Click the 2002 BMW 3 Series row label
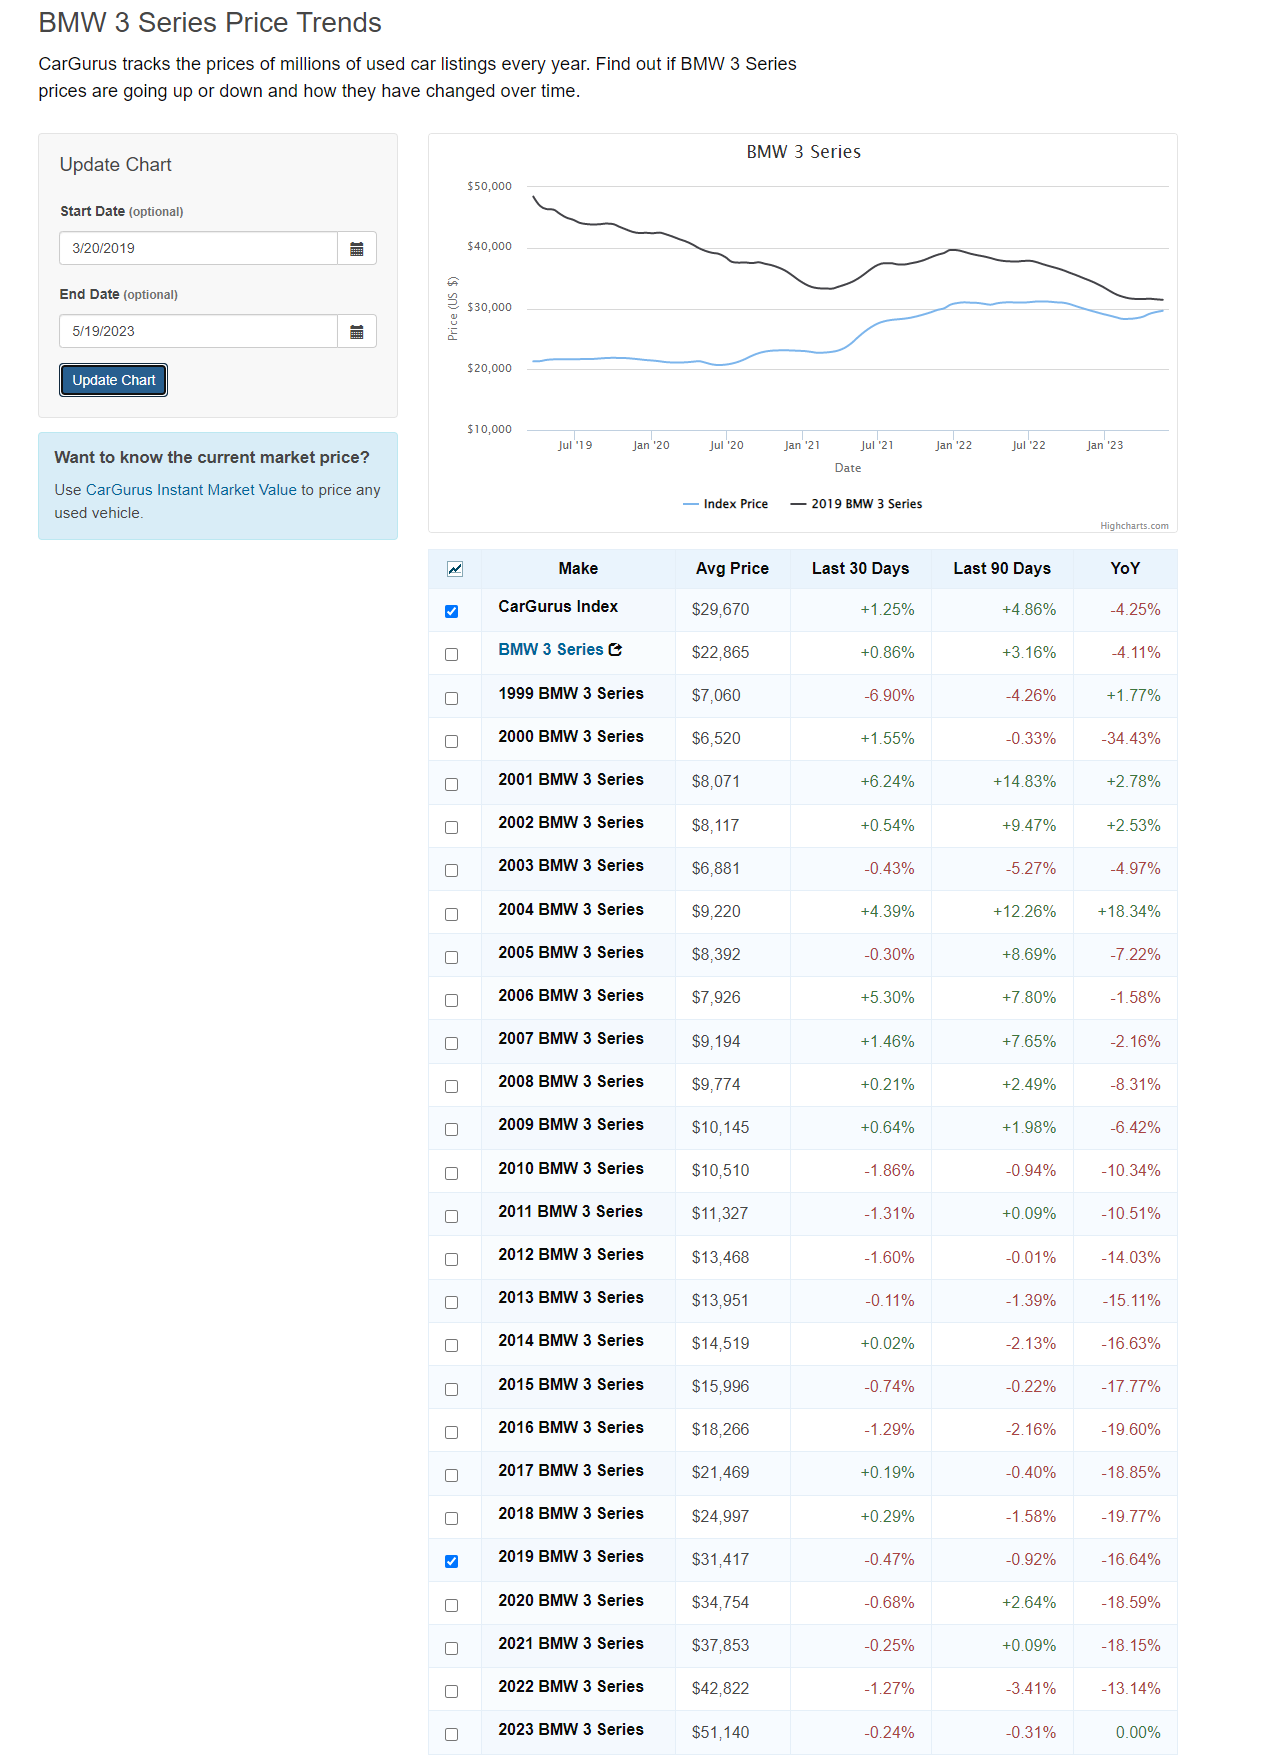The image size is (1276, 1764). (x=571, y=823)
